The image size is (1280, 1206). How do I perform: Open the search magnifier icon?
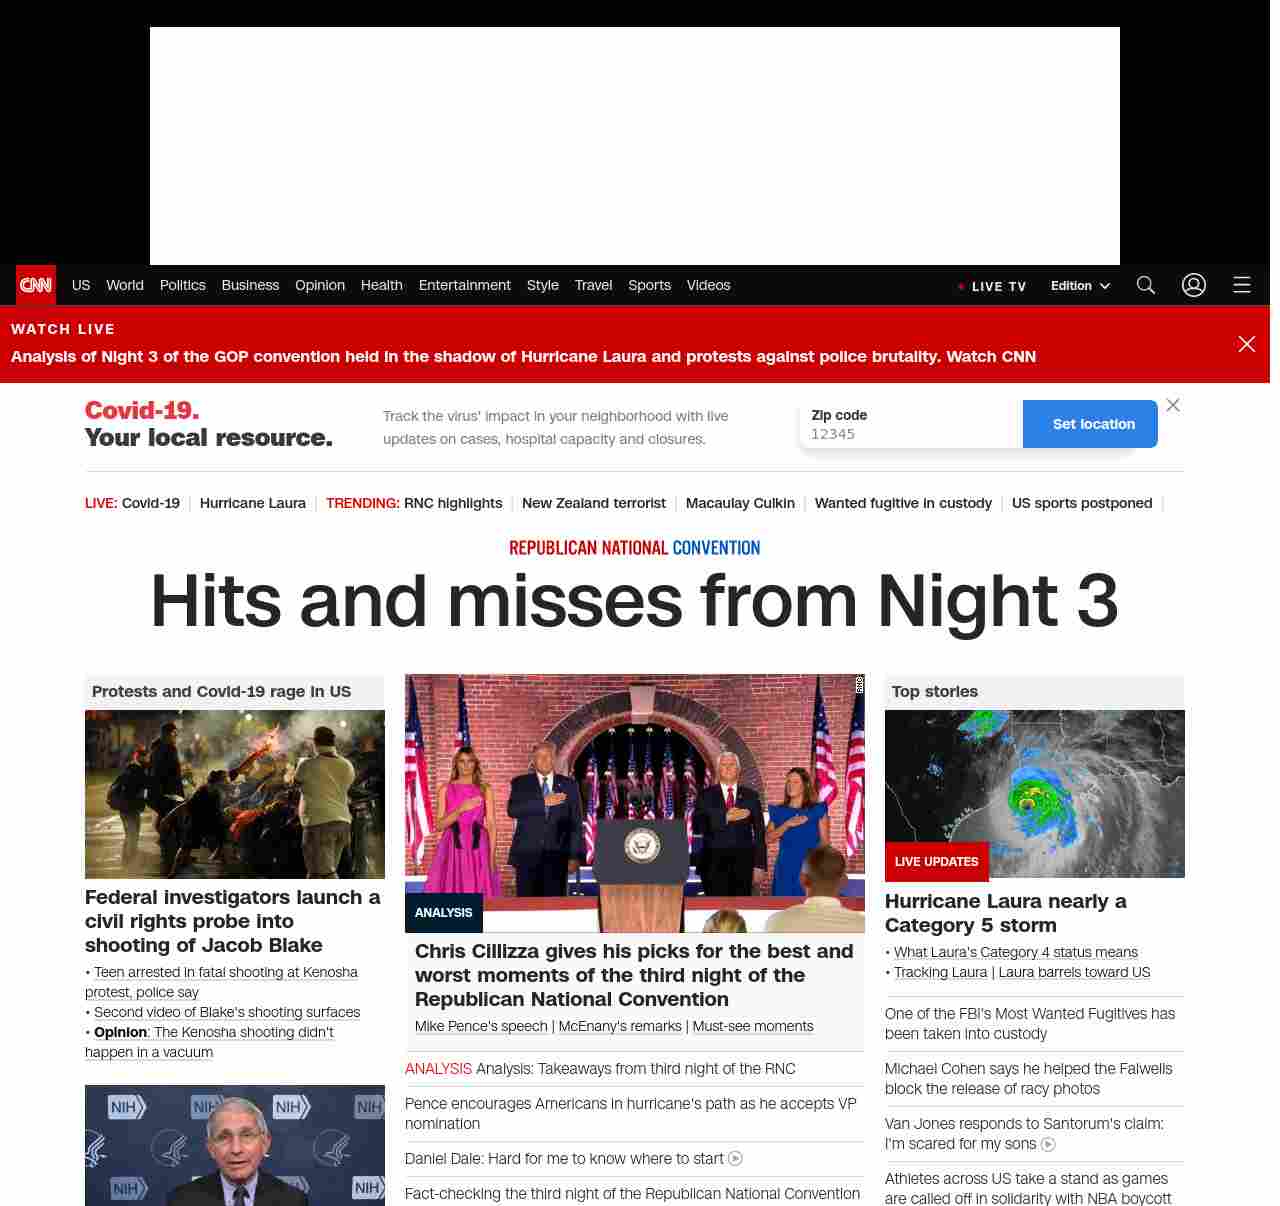1146,285
